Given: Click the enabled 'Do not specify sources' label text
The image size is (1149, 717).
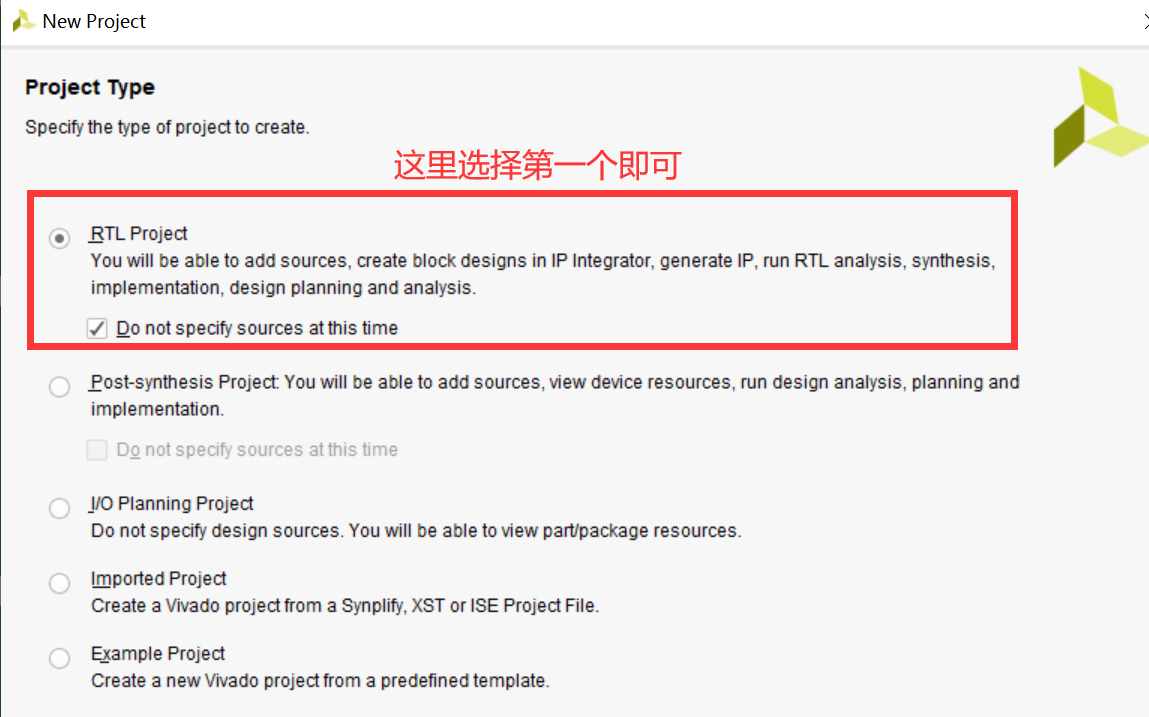Looking at the screenshot, I should point(257,328).
